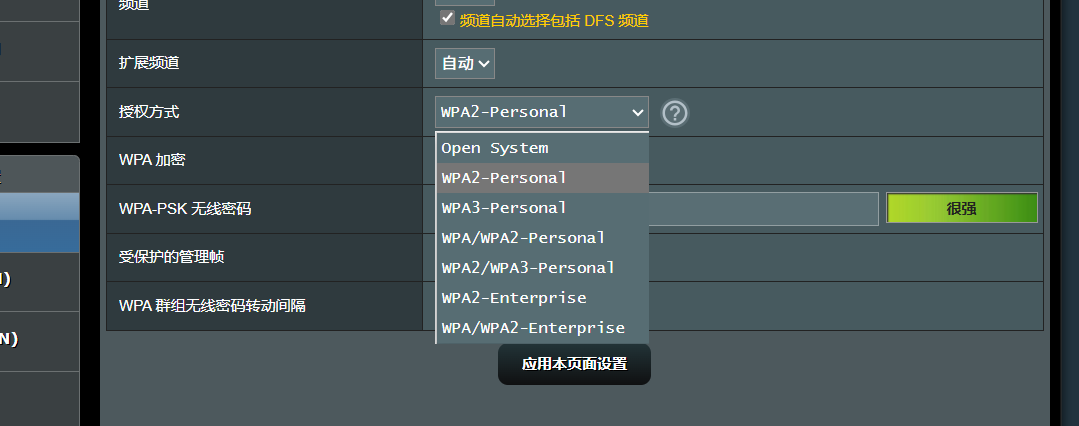This screenshot has height=426, width=1079.
Task: Click the help question mark icon
Action: pos(676,113)
